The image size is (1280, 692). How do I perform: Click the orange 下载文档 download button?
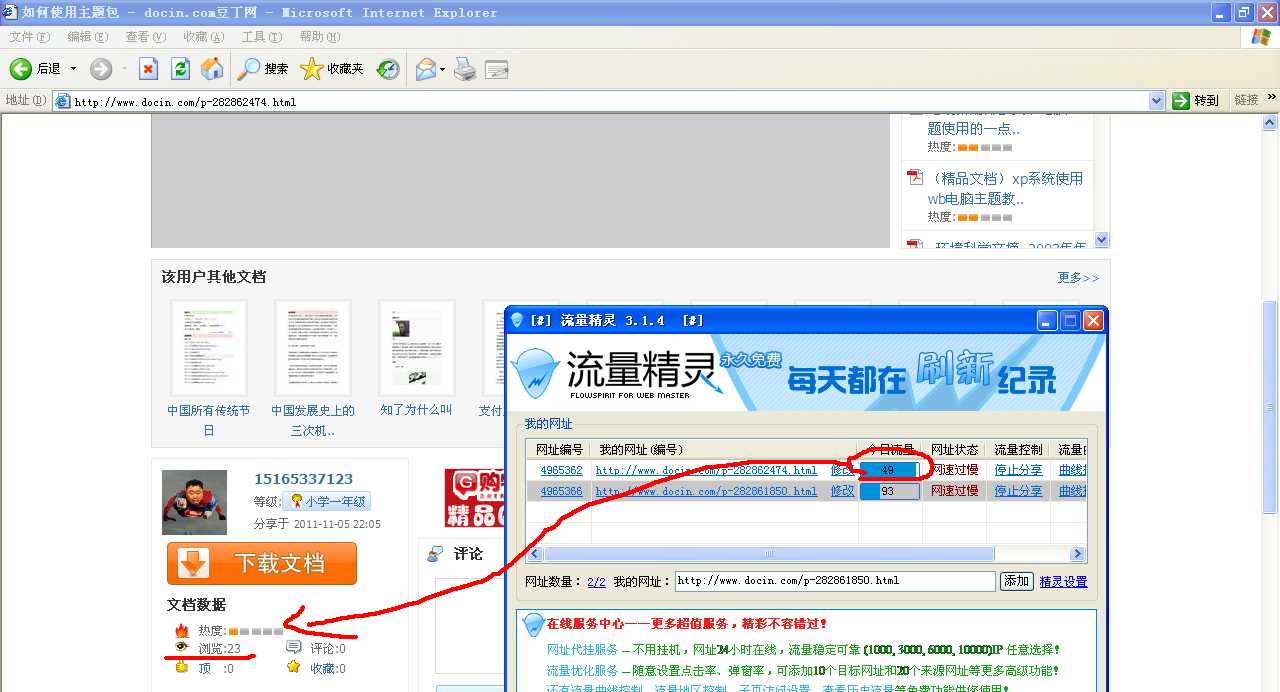click(x=262, y=563)
